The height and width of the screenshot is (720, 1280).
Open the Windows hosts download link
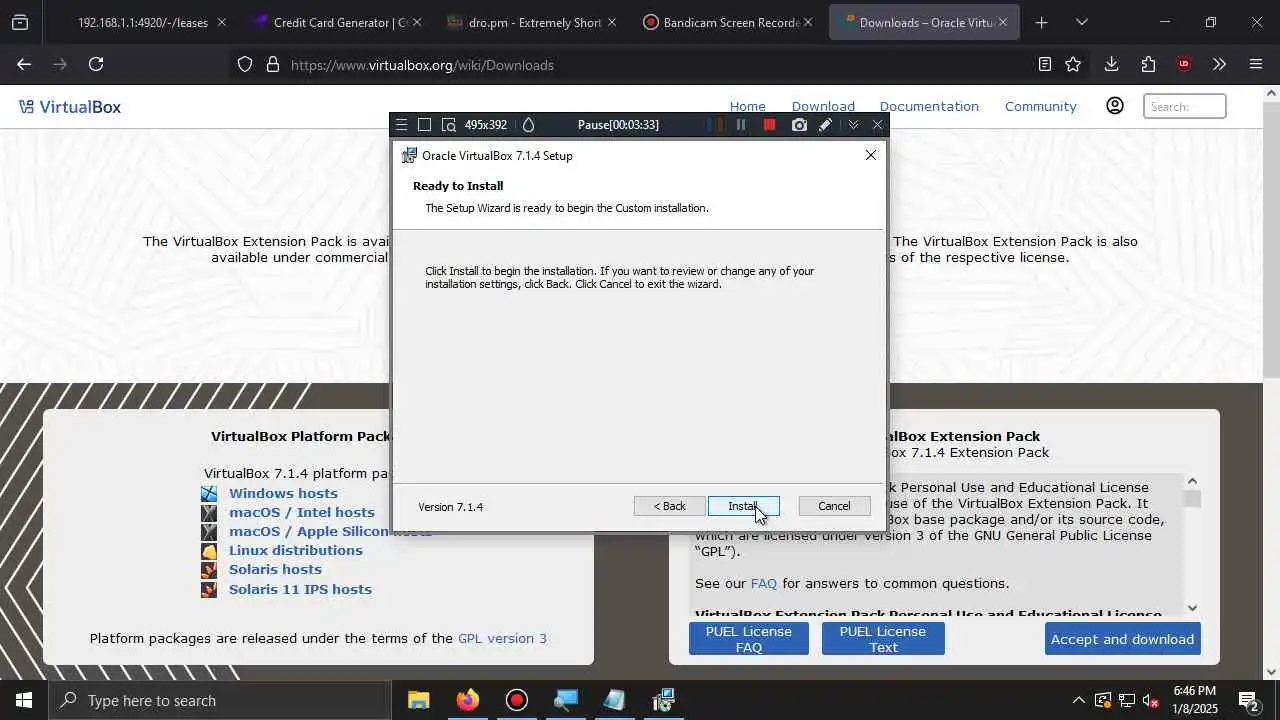(x=283, y=493)
